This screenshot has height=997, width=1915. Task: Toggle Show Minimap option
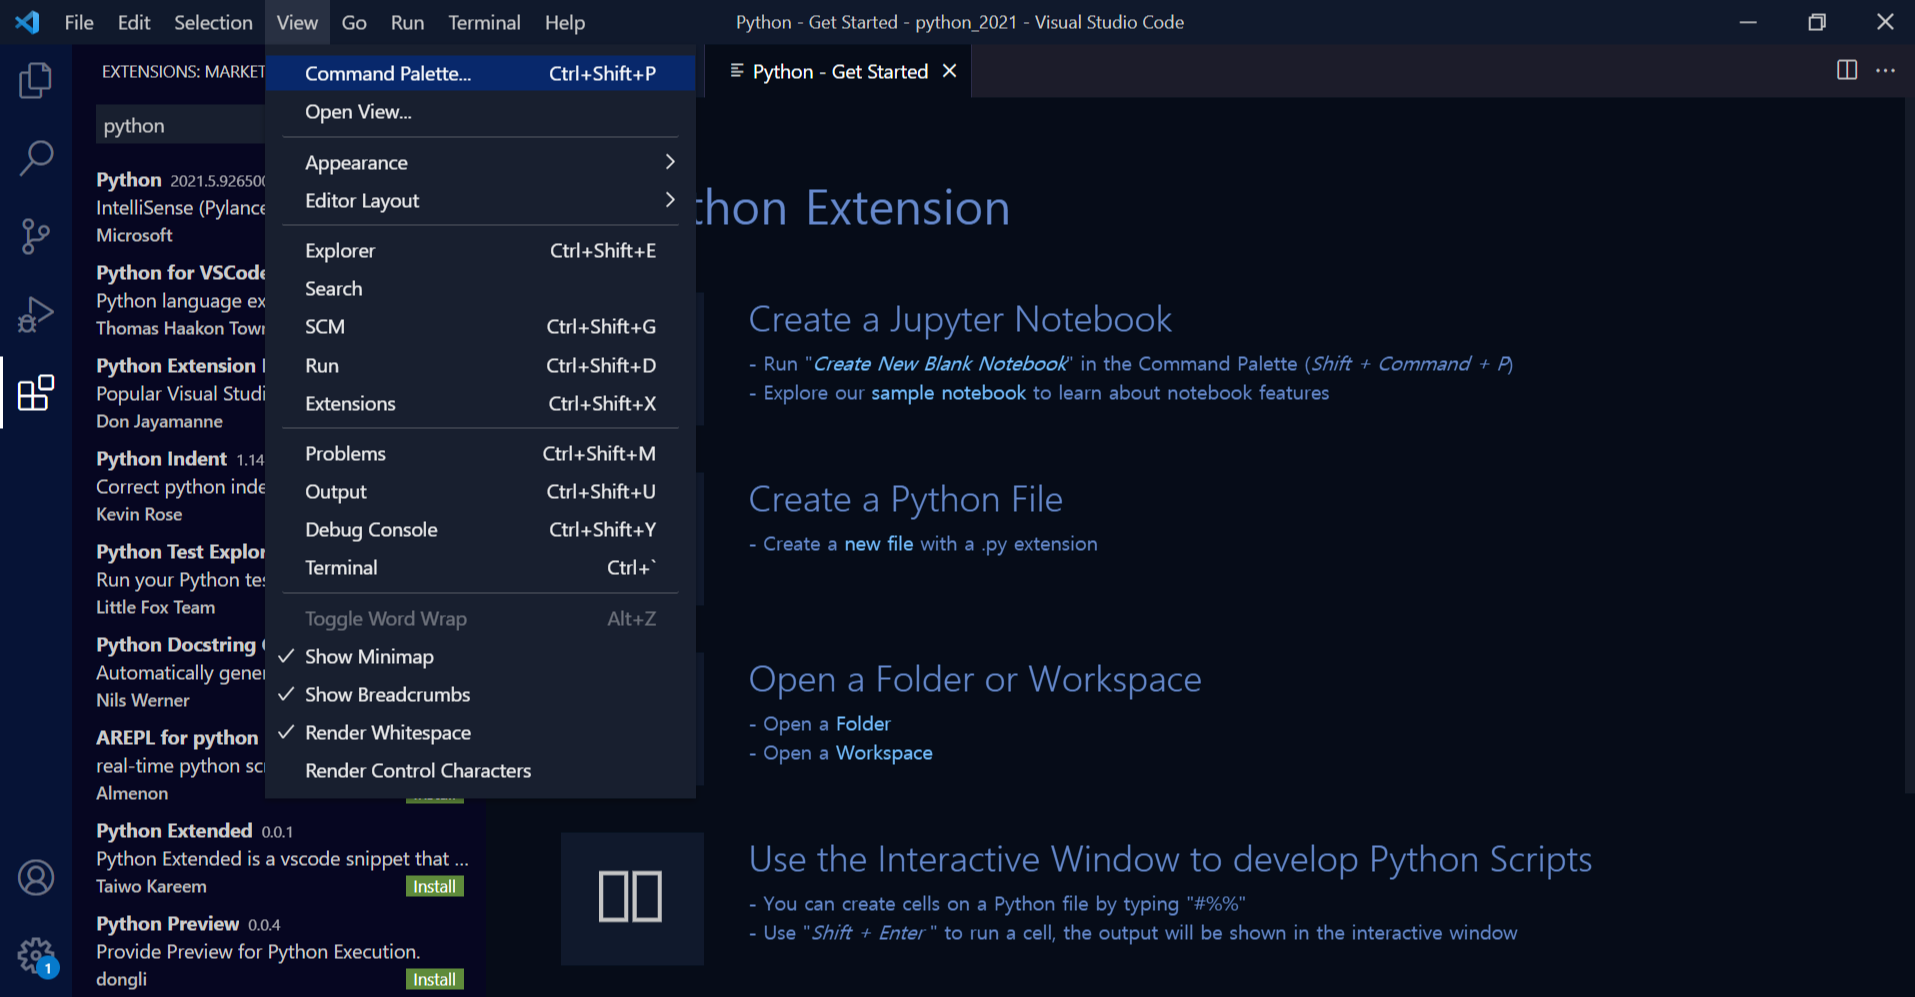[481, 657]
